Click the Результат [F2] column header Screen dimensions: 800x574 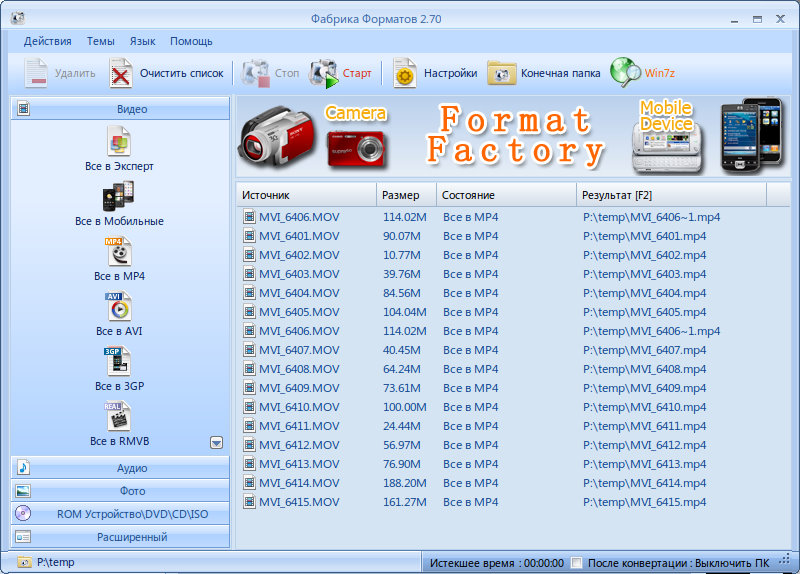point(671,195)
